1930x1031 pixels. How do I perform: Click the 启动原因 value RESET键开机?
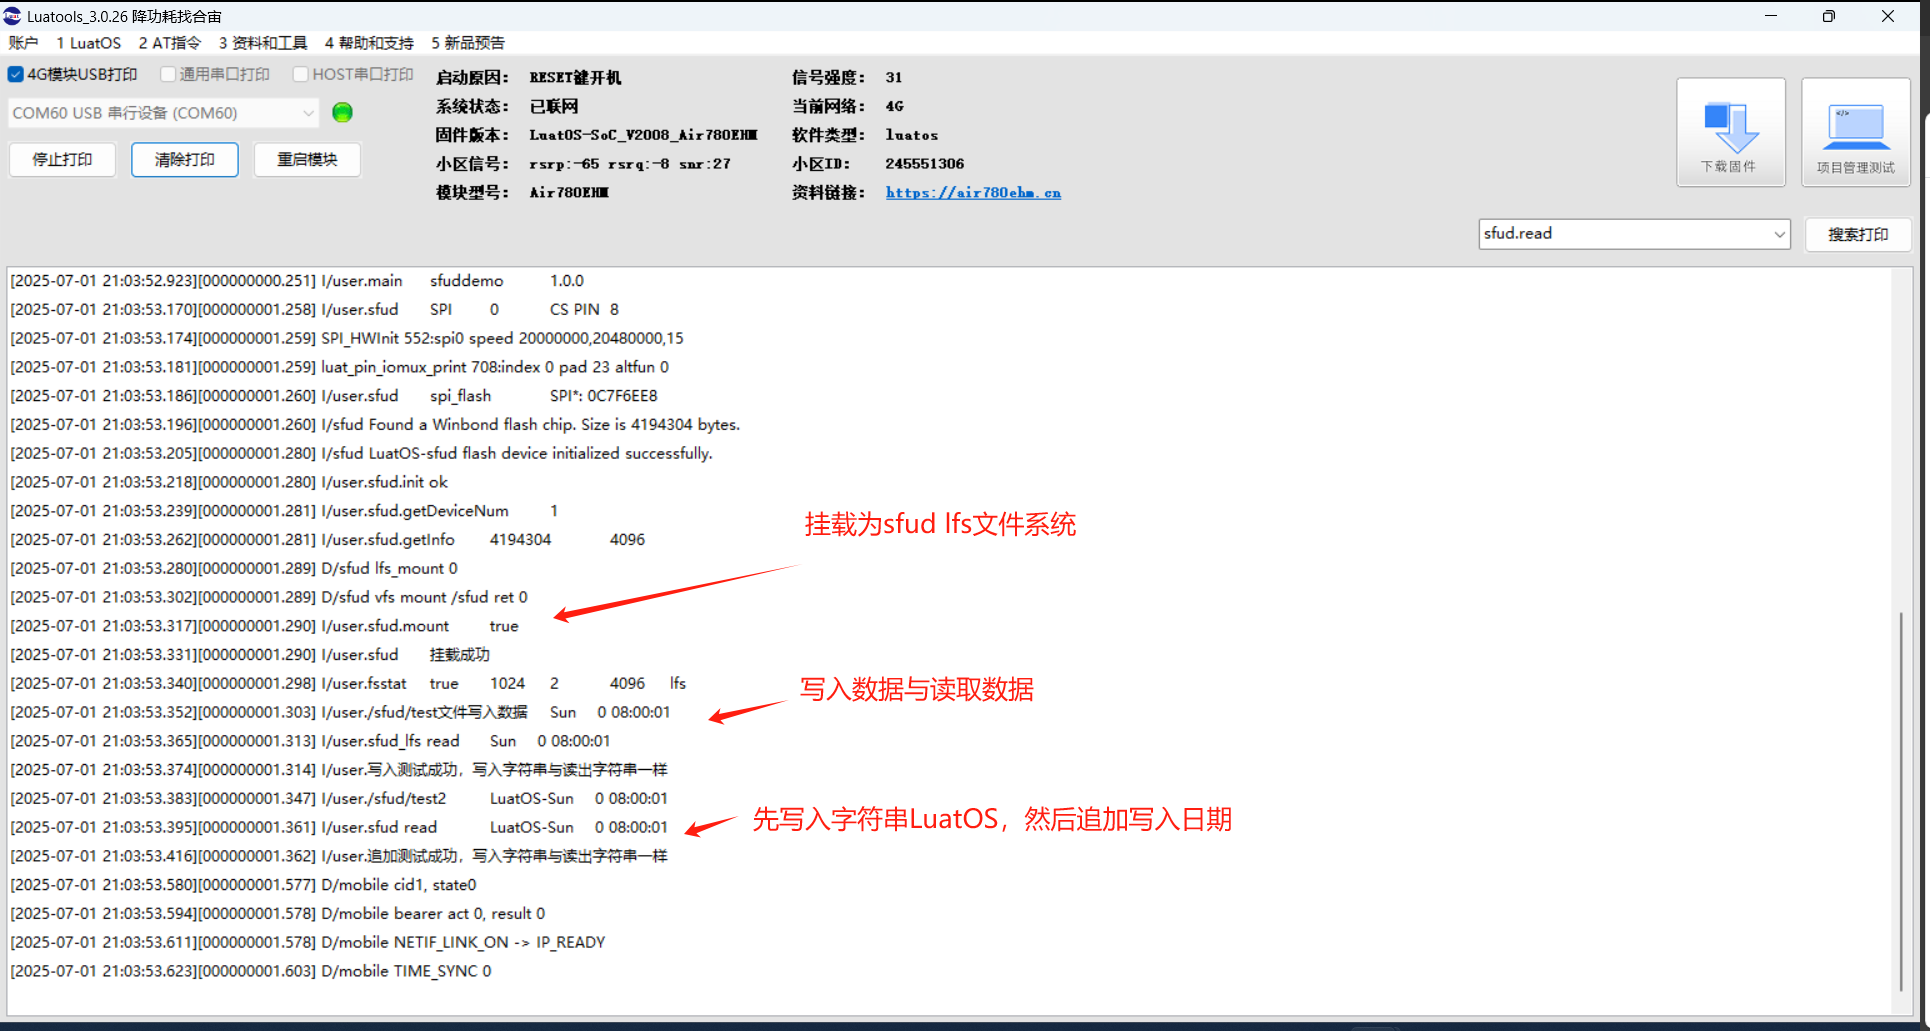(575, 78)
